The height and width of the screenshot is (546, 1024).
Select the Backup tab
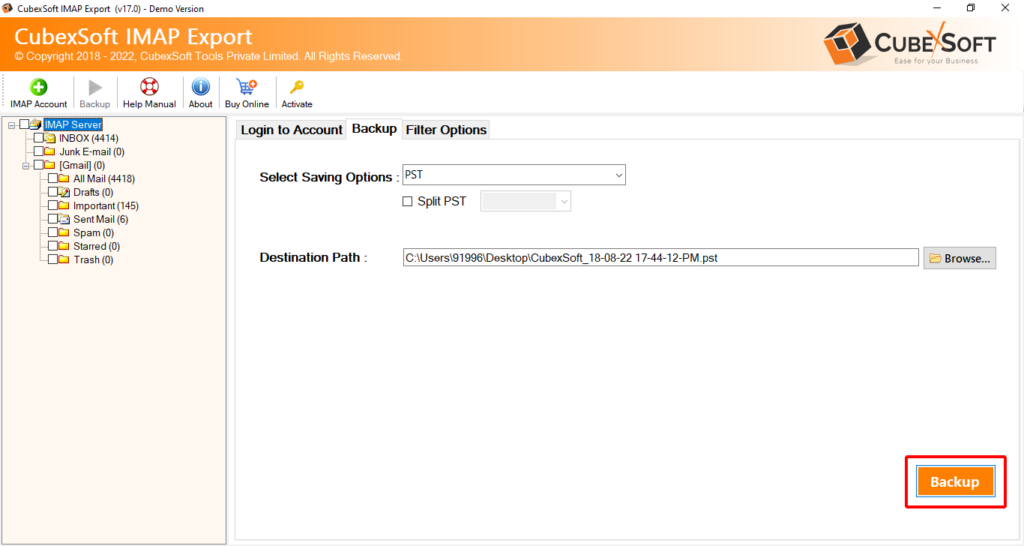point(374,129)
